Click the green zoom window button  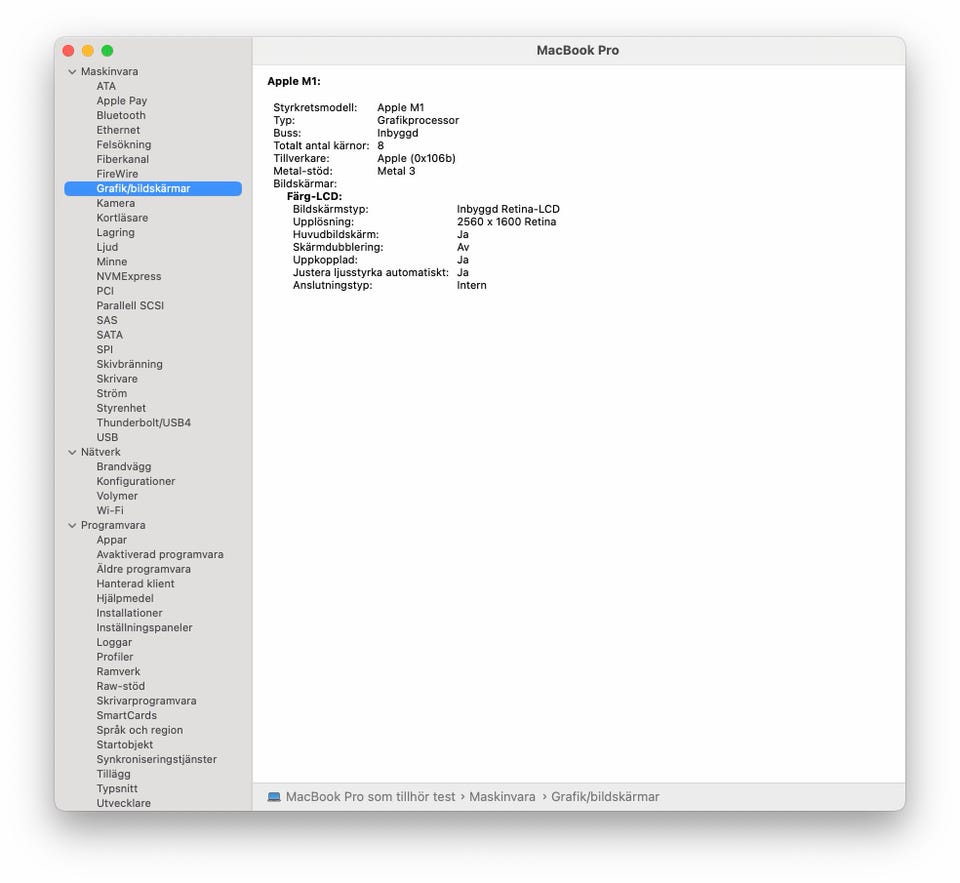pos(107,51)
